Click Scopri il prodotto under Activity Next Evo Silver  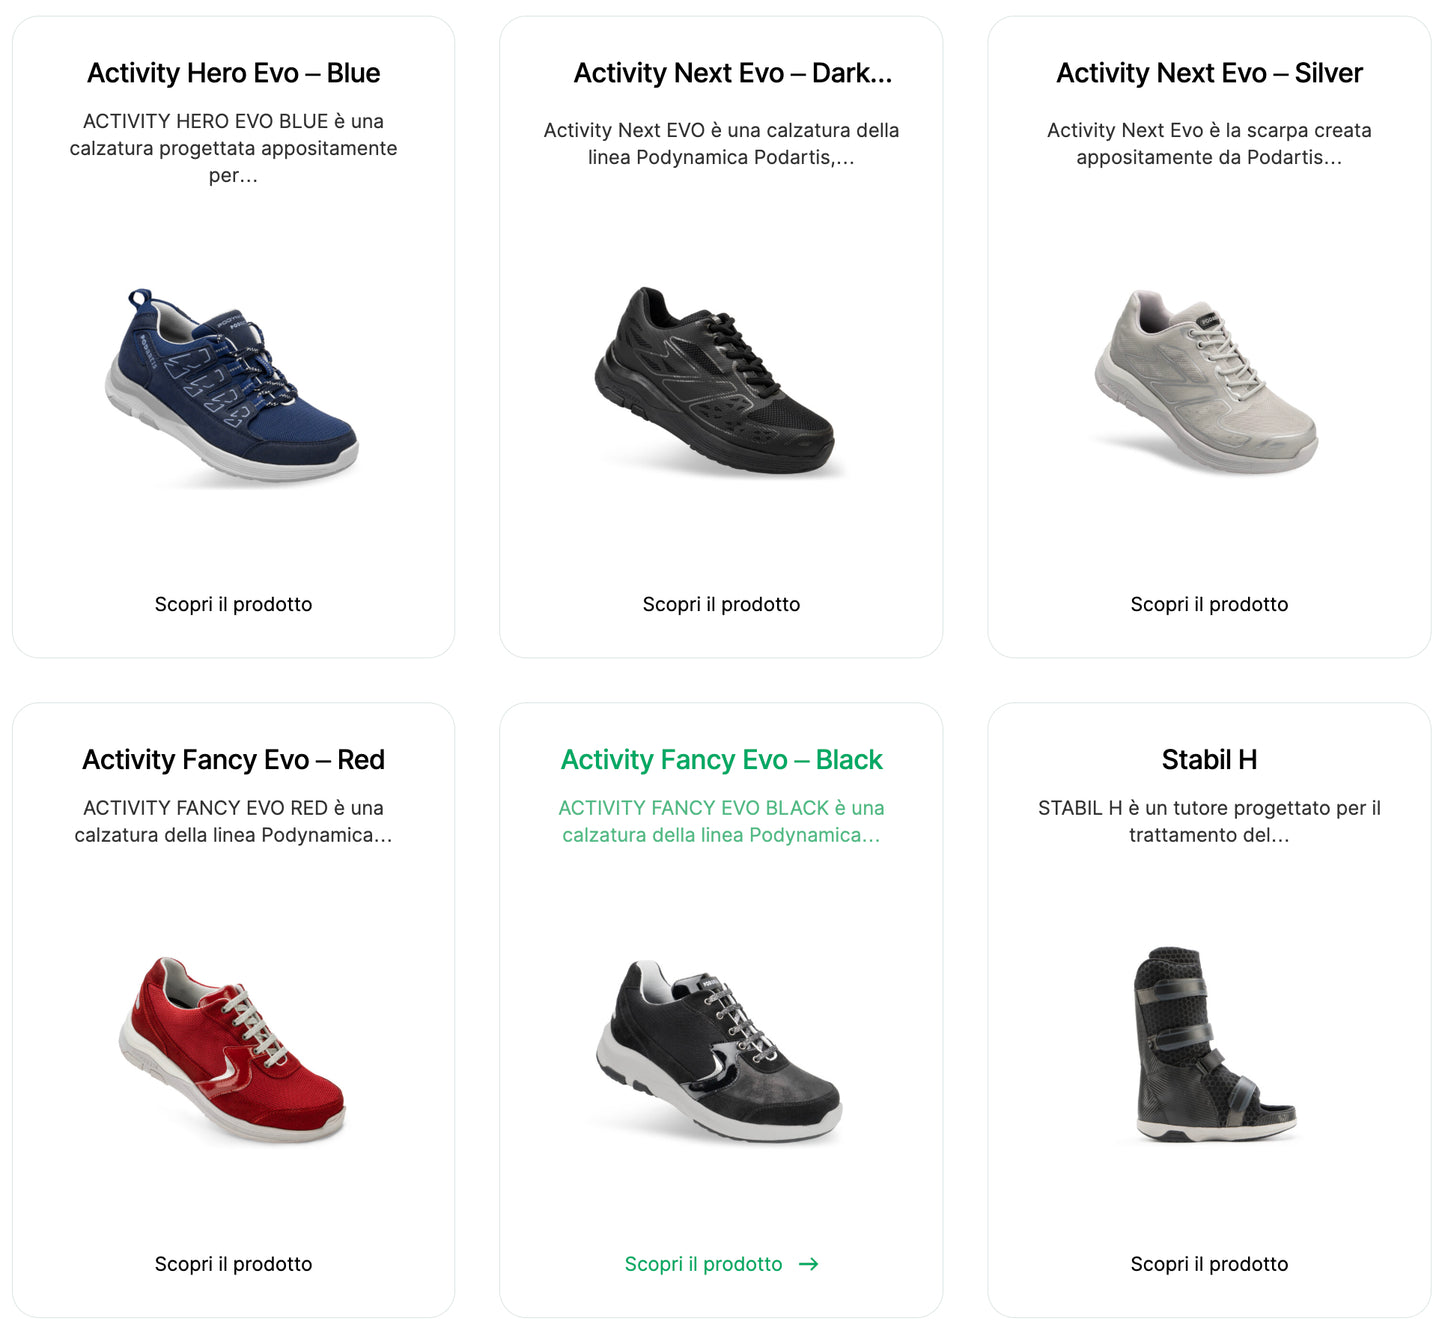point(1210,604)
